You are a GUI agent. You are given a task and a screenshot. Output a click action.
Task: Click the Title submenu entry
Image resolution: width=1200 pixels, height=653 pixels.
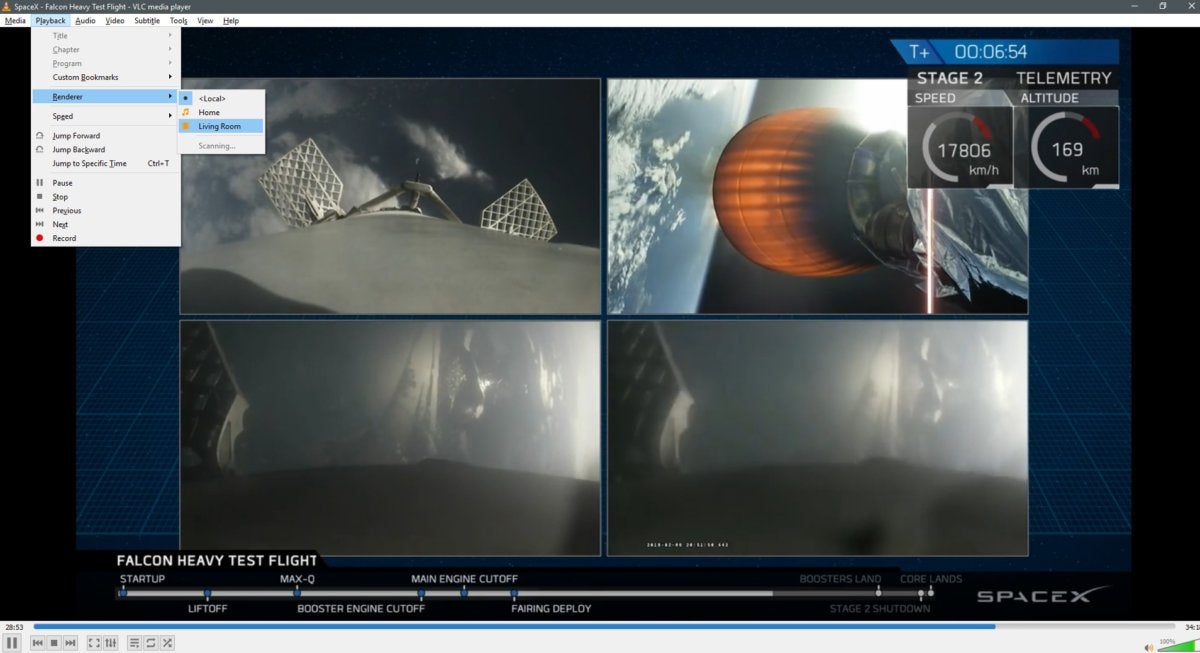point(105,35)
